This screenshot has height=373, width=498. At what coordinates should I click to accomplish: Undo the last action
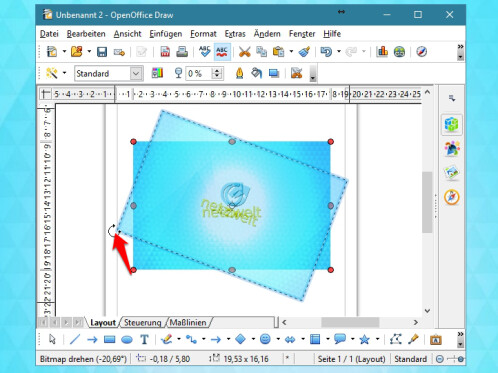pos(326,52)
